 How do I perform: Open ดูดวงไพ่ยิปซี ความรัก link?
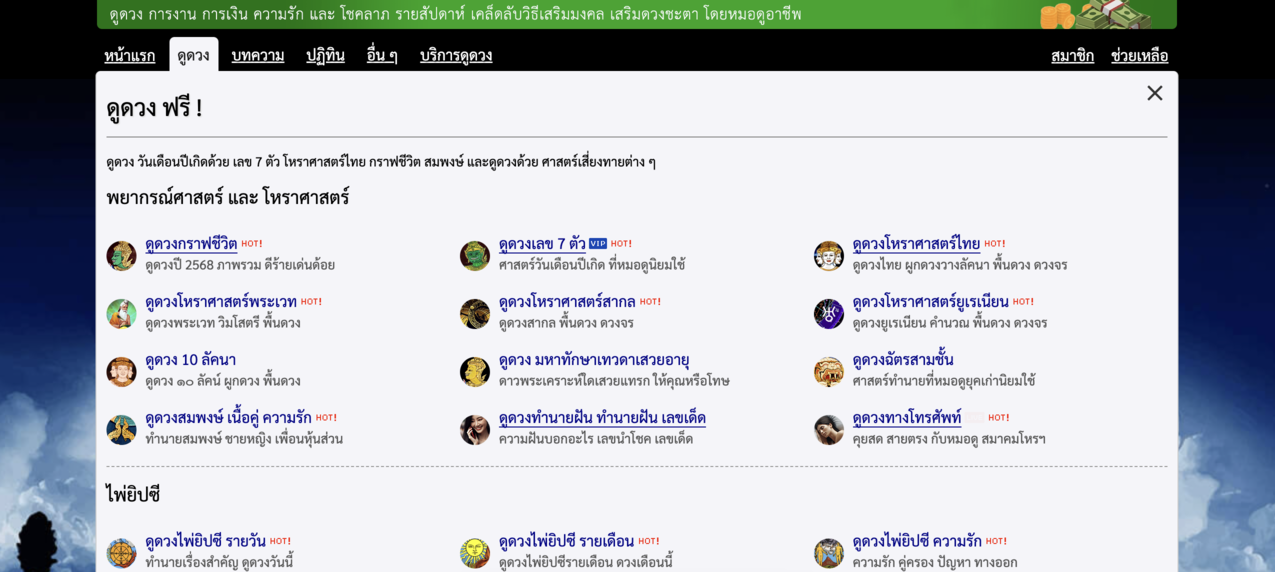(917, 540)
